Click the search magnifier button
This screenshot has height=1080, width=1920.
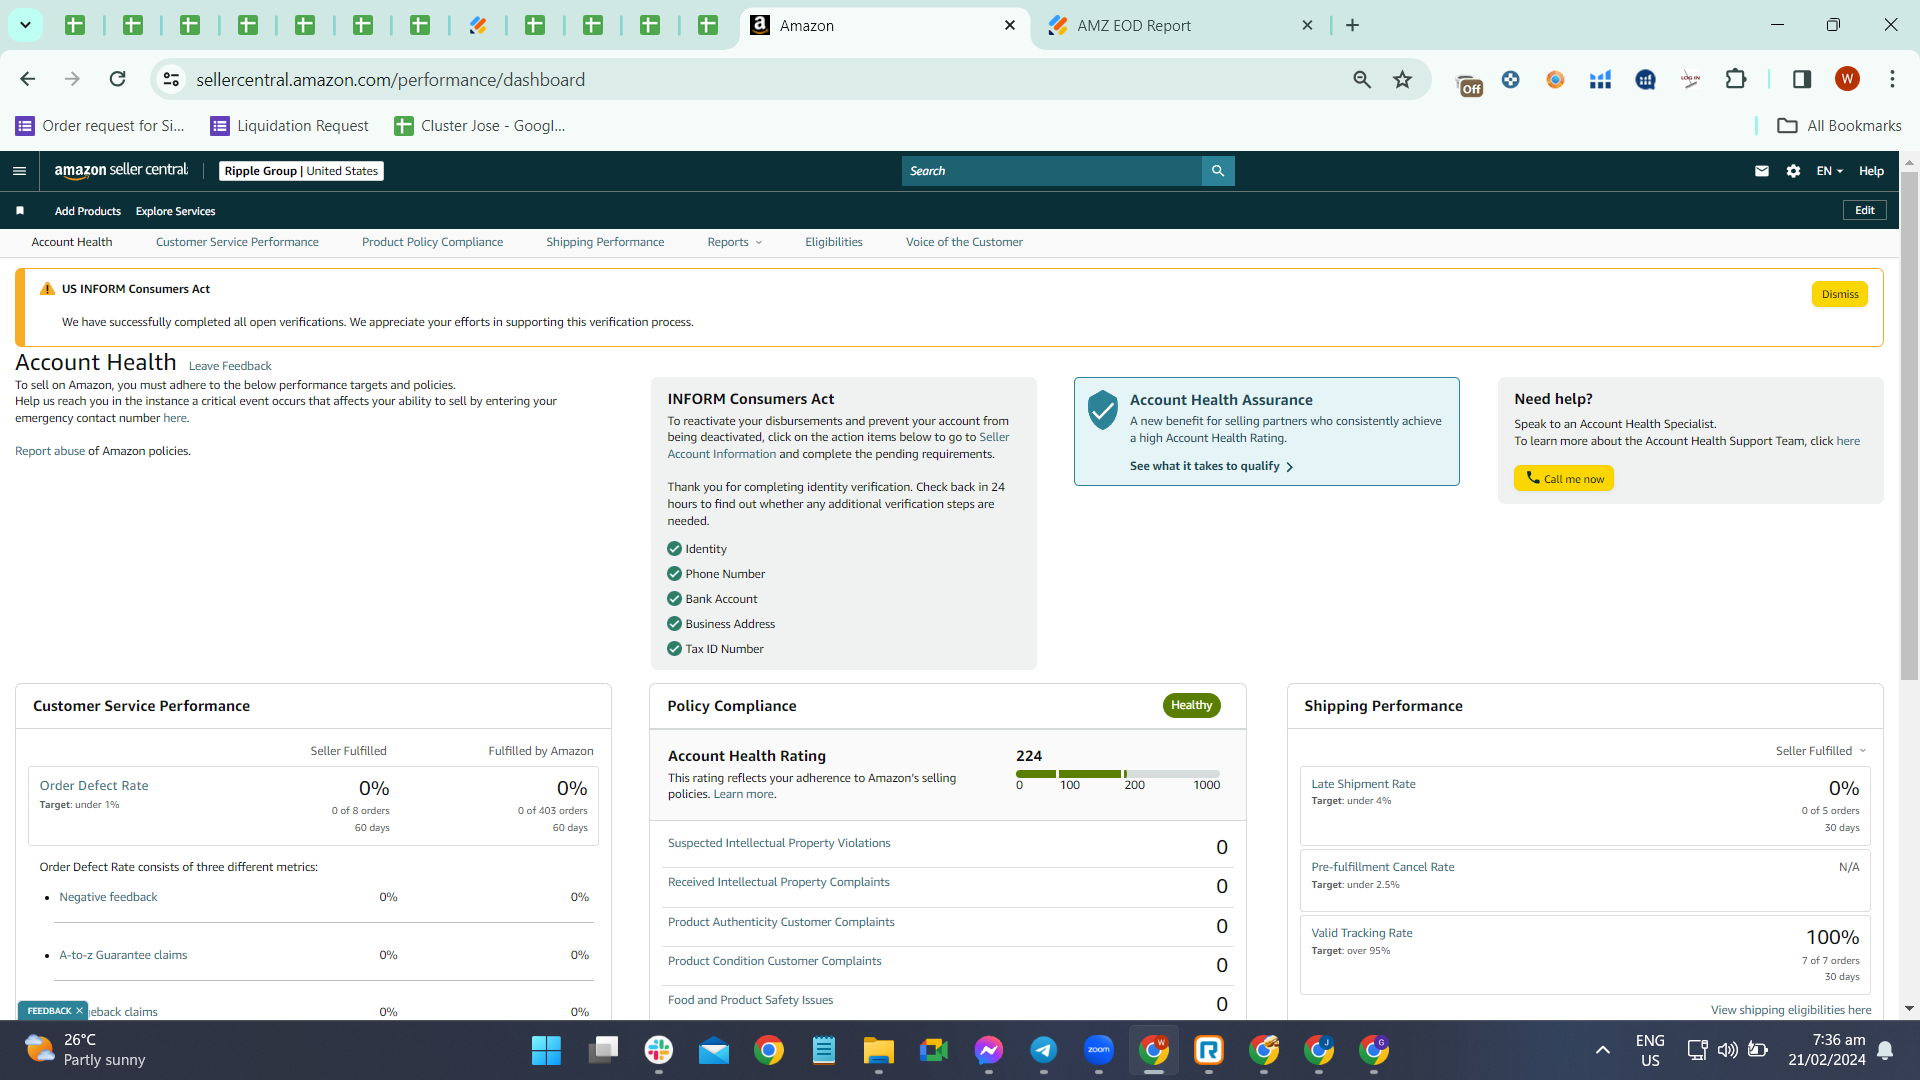(1218, 171)
